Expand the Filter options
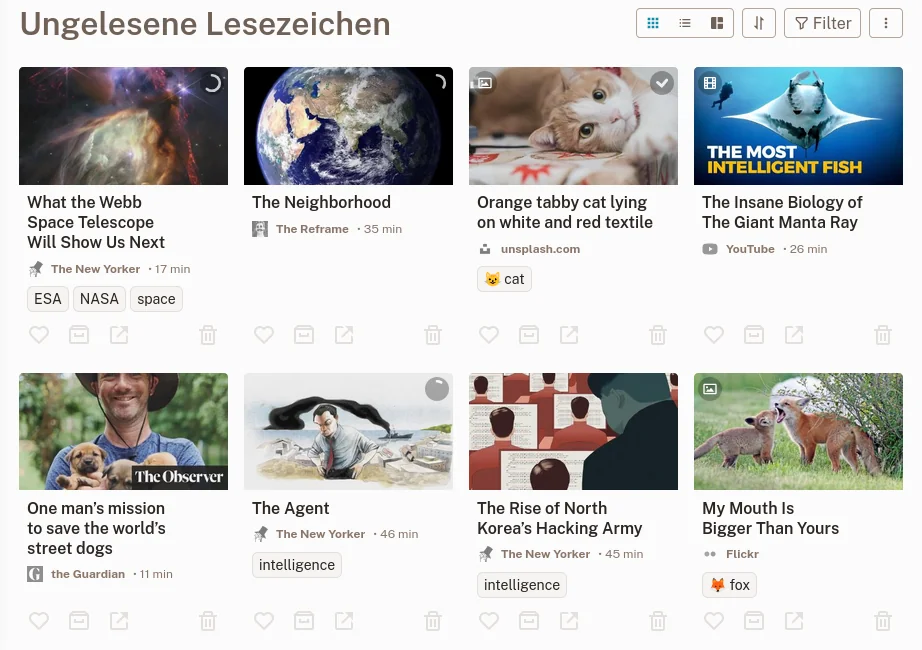This screenshot has width=922, height=650. pos(823,23)
